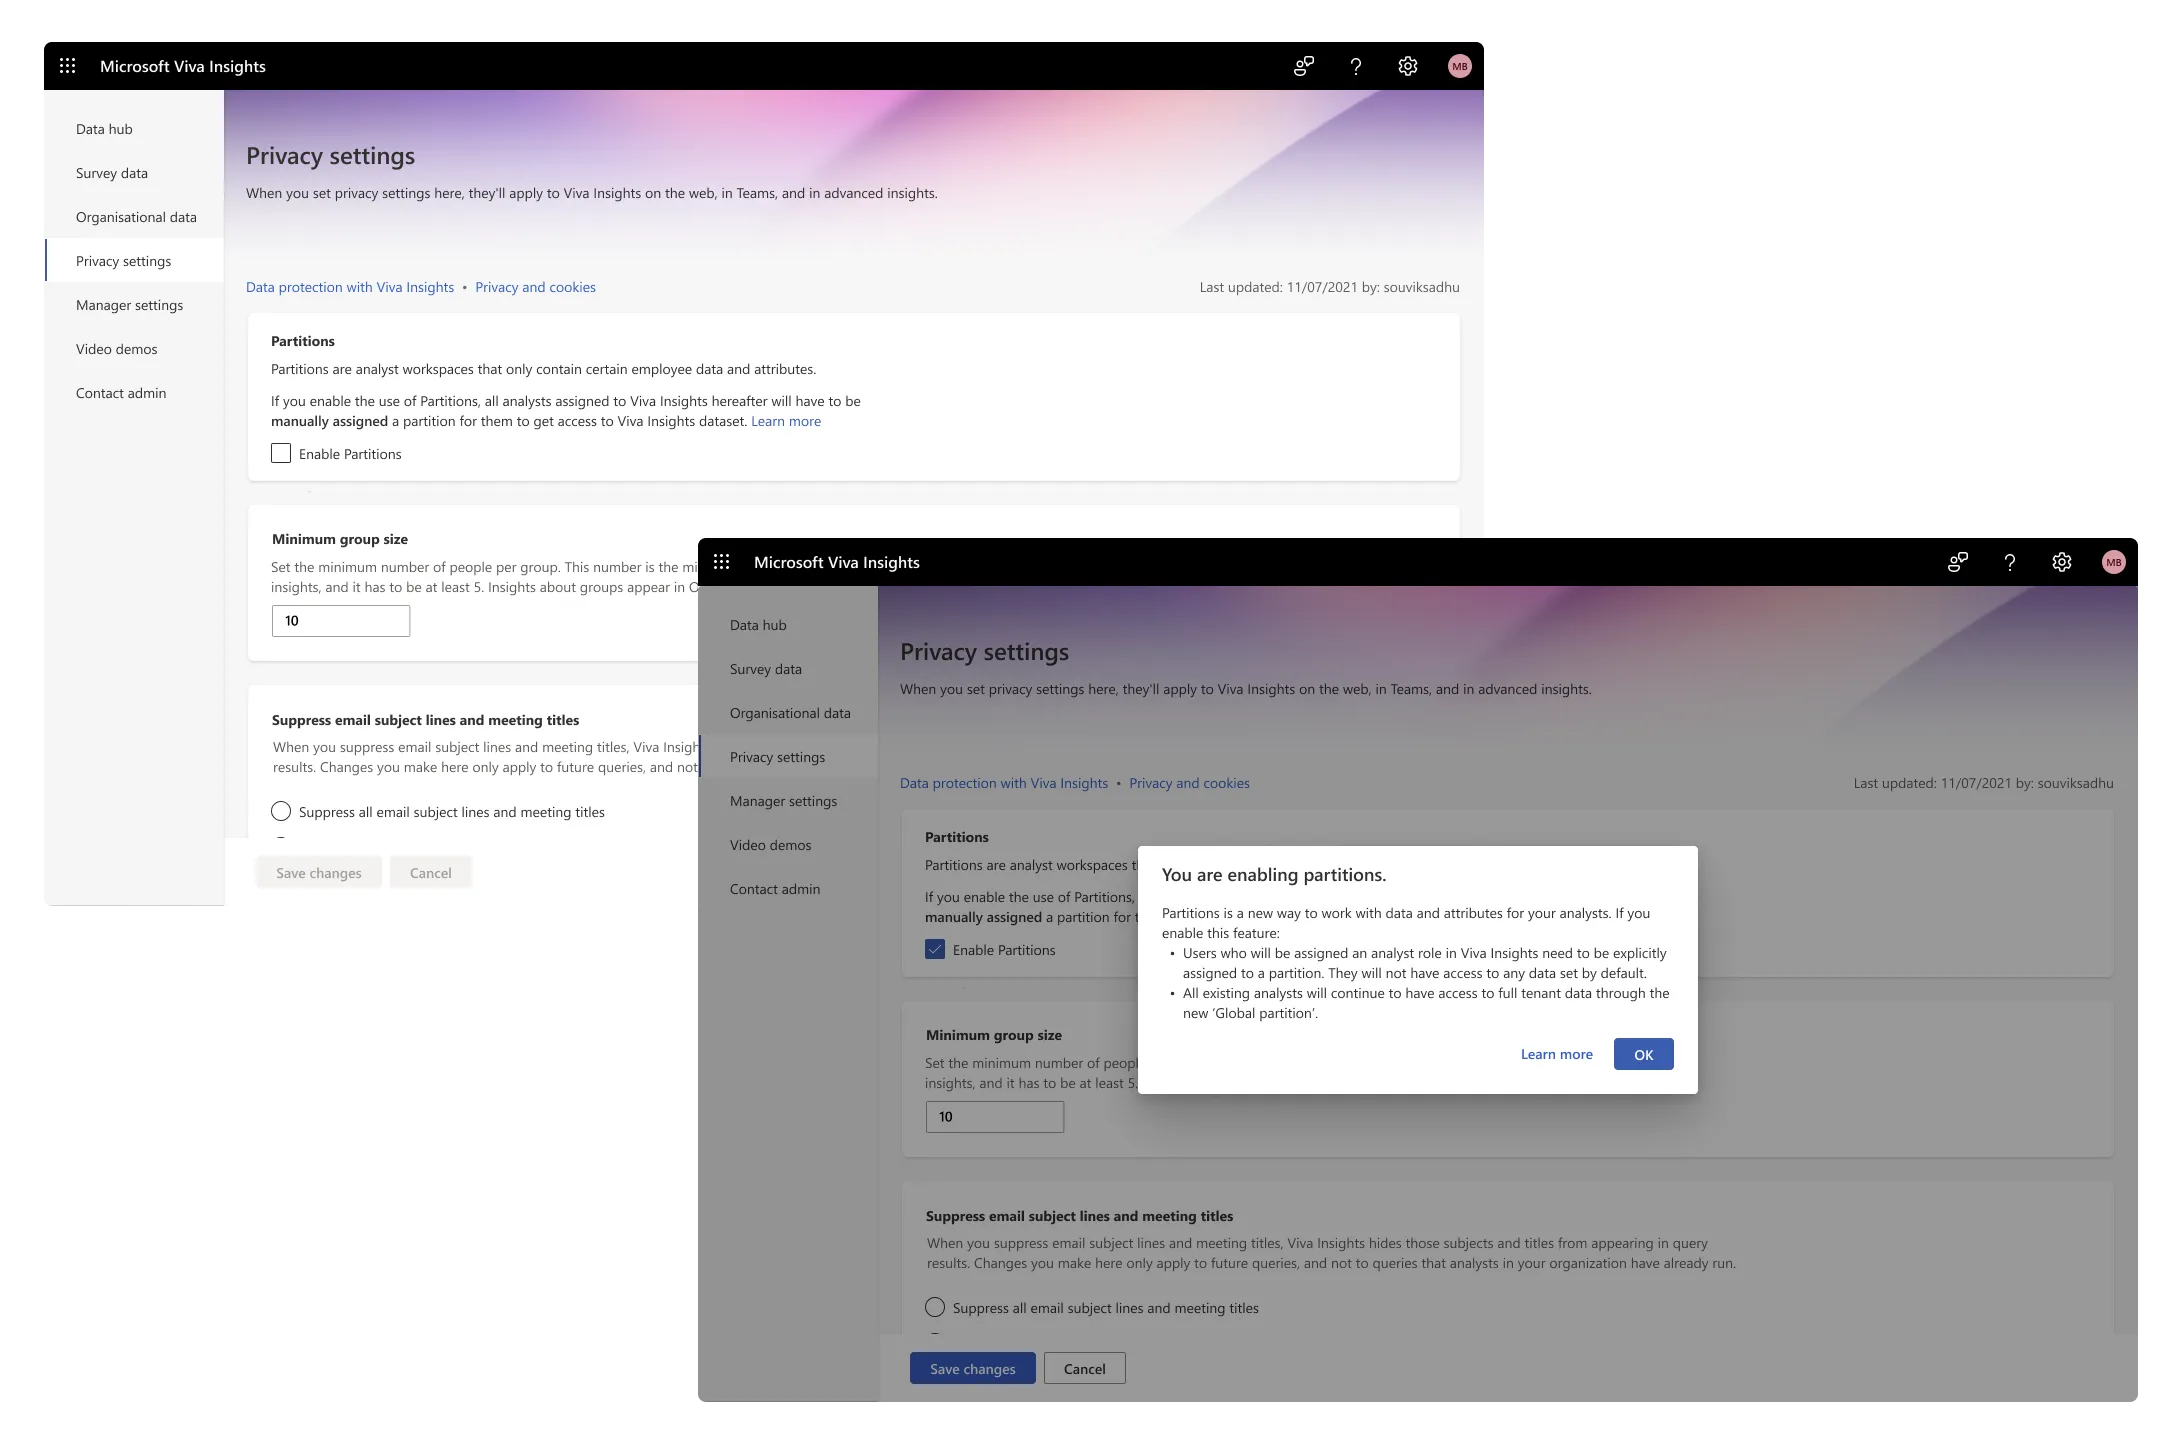Go to Manager settings in the sidebar
Image resolution: width=2162 pixels, height=1443 pixels.
783,800
